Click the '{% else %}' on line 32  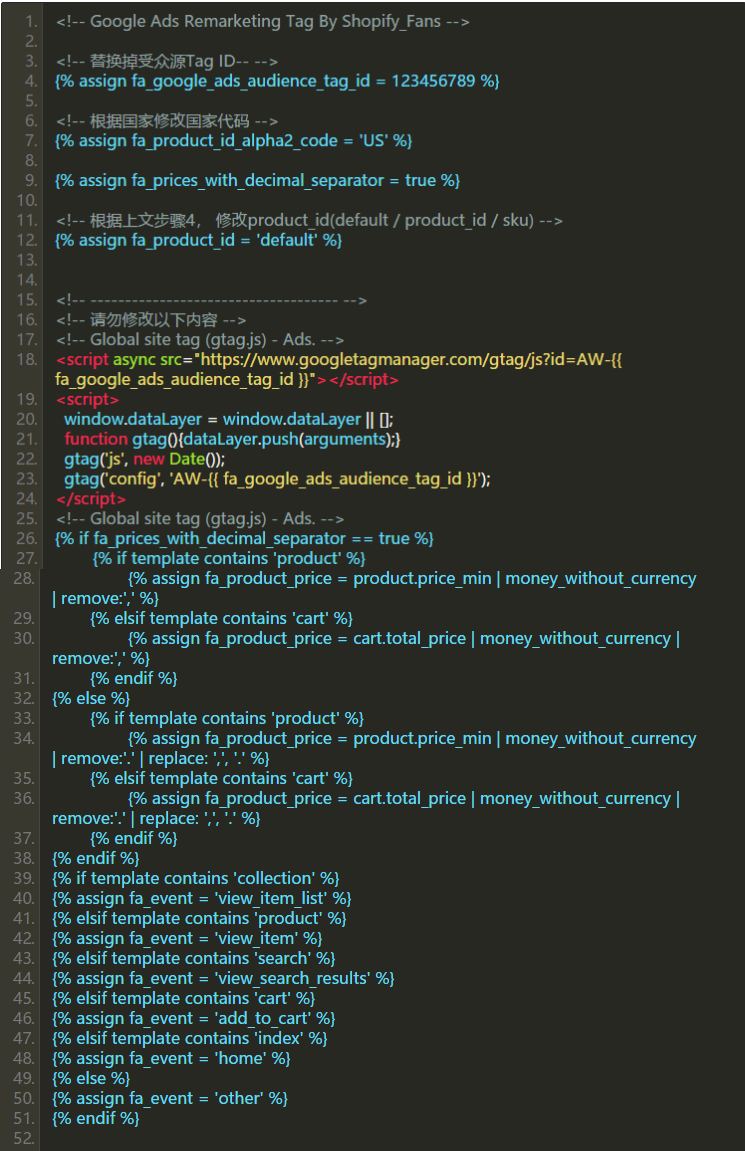91,698
